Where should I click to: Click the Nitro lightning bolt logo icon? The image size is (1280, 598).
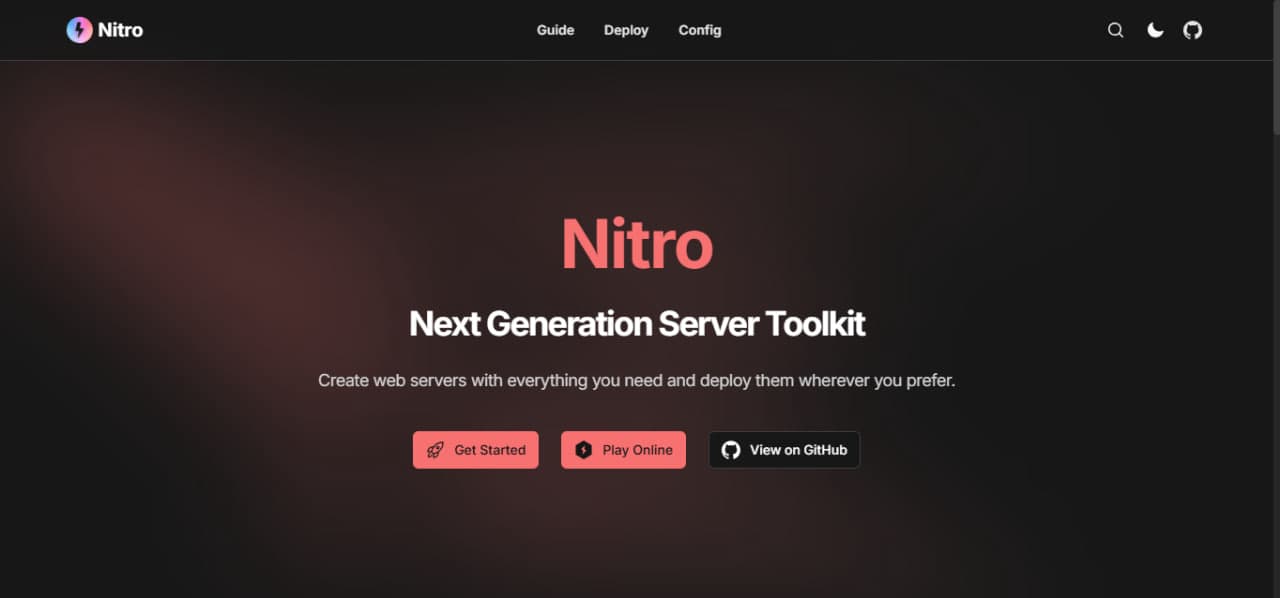click(x=79, y=30)
